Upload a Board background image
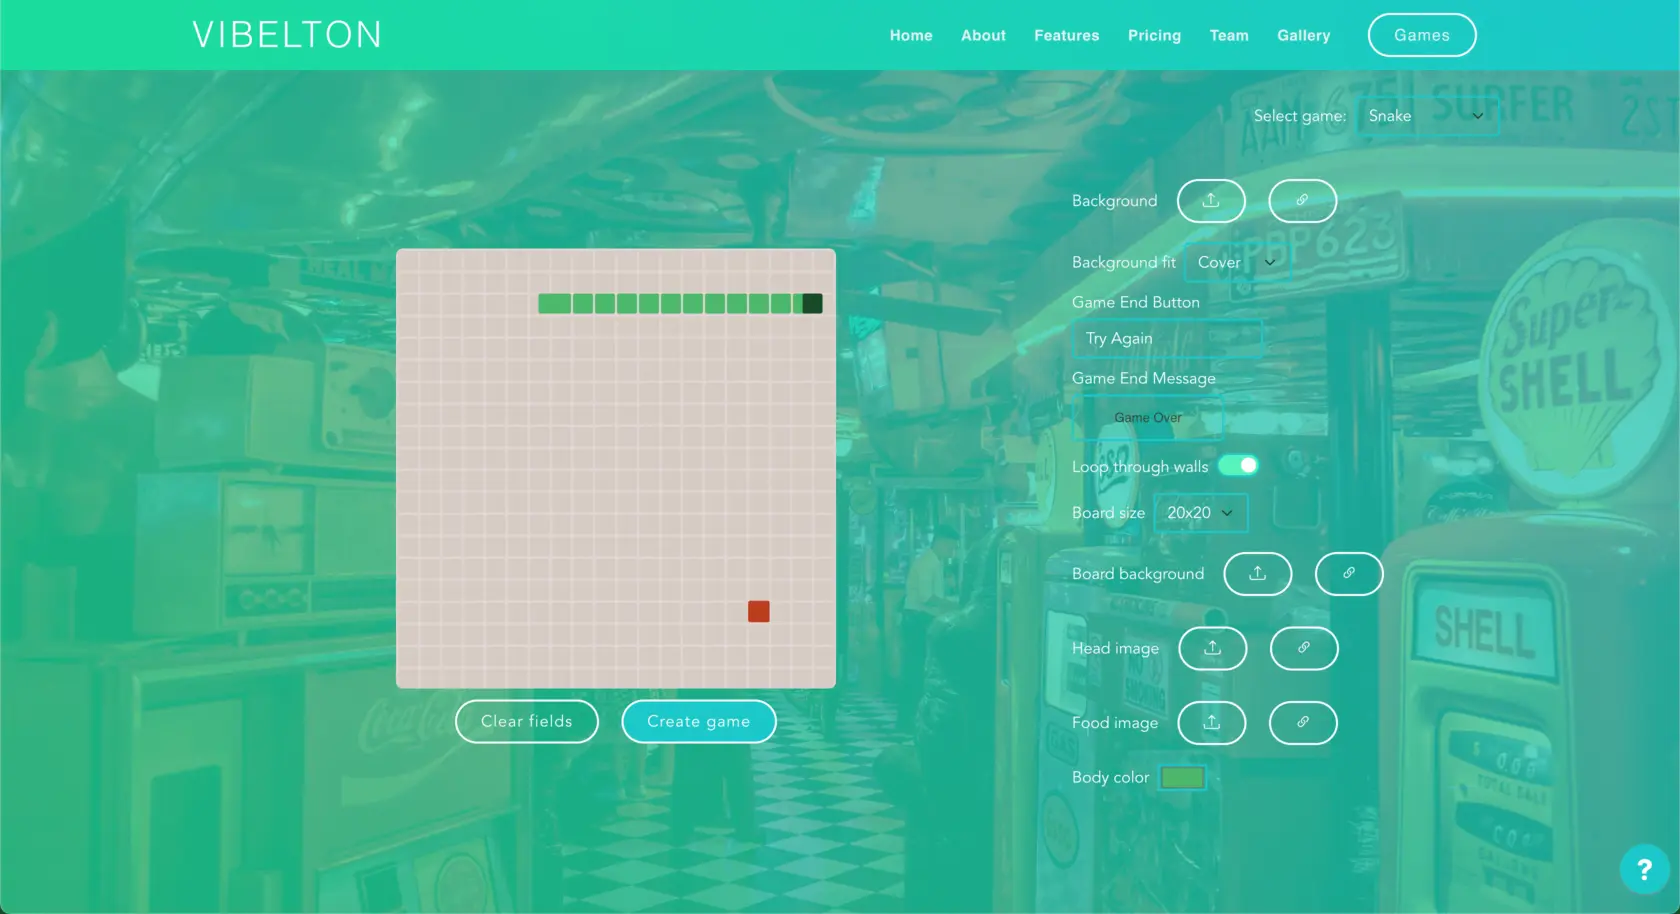This screenshot has width=1680, height=914. point(1257,574)
